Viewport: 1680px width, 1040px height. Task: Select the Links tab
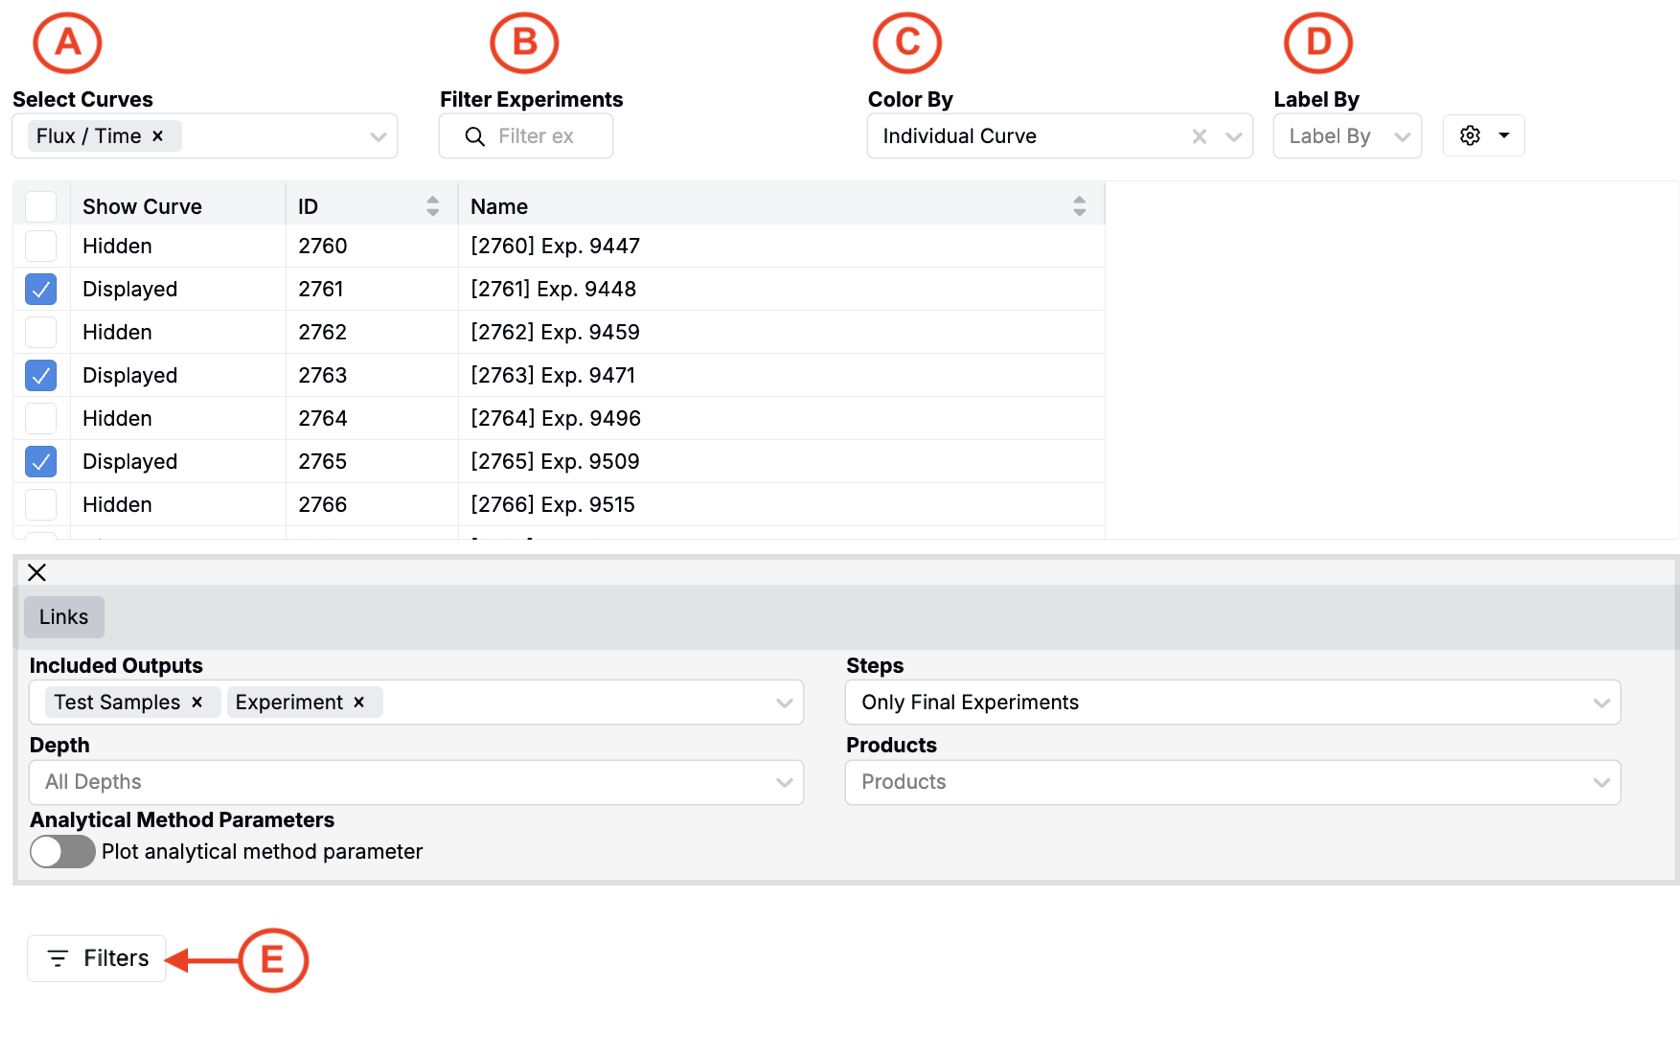pos(64,617)
